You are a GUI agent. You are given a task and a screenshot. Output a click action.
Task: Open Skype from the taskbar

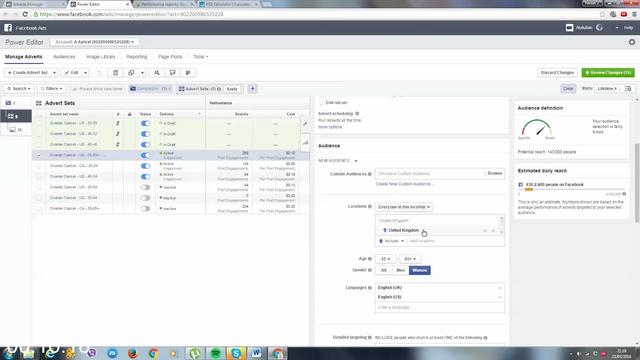pyautogui.click(x=236, y=353)
